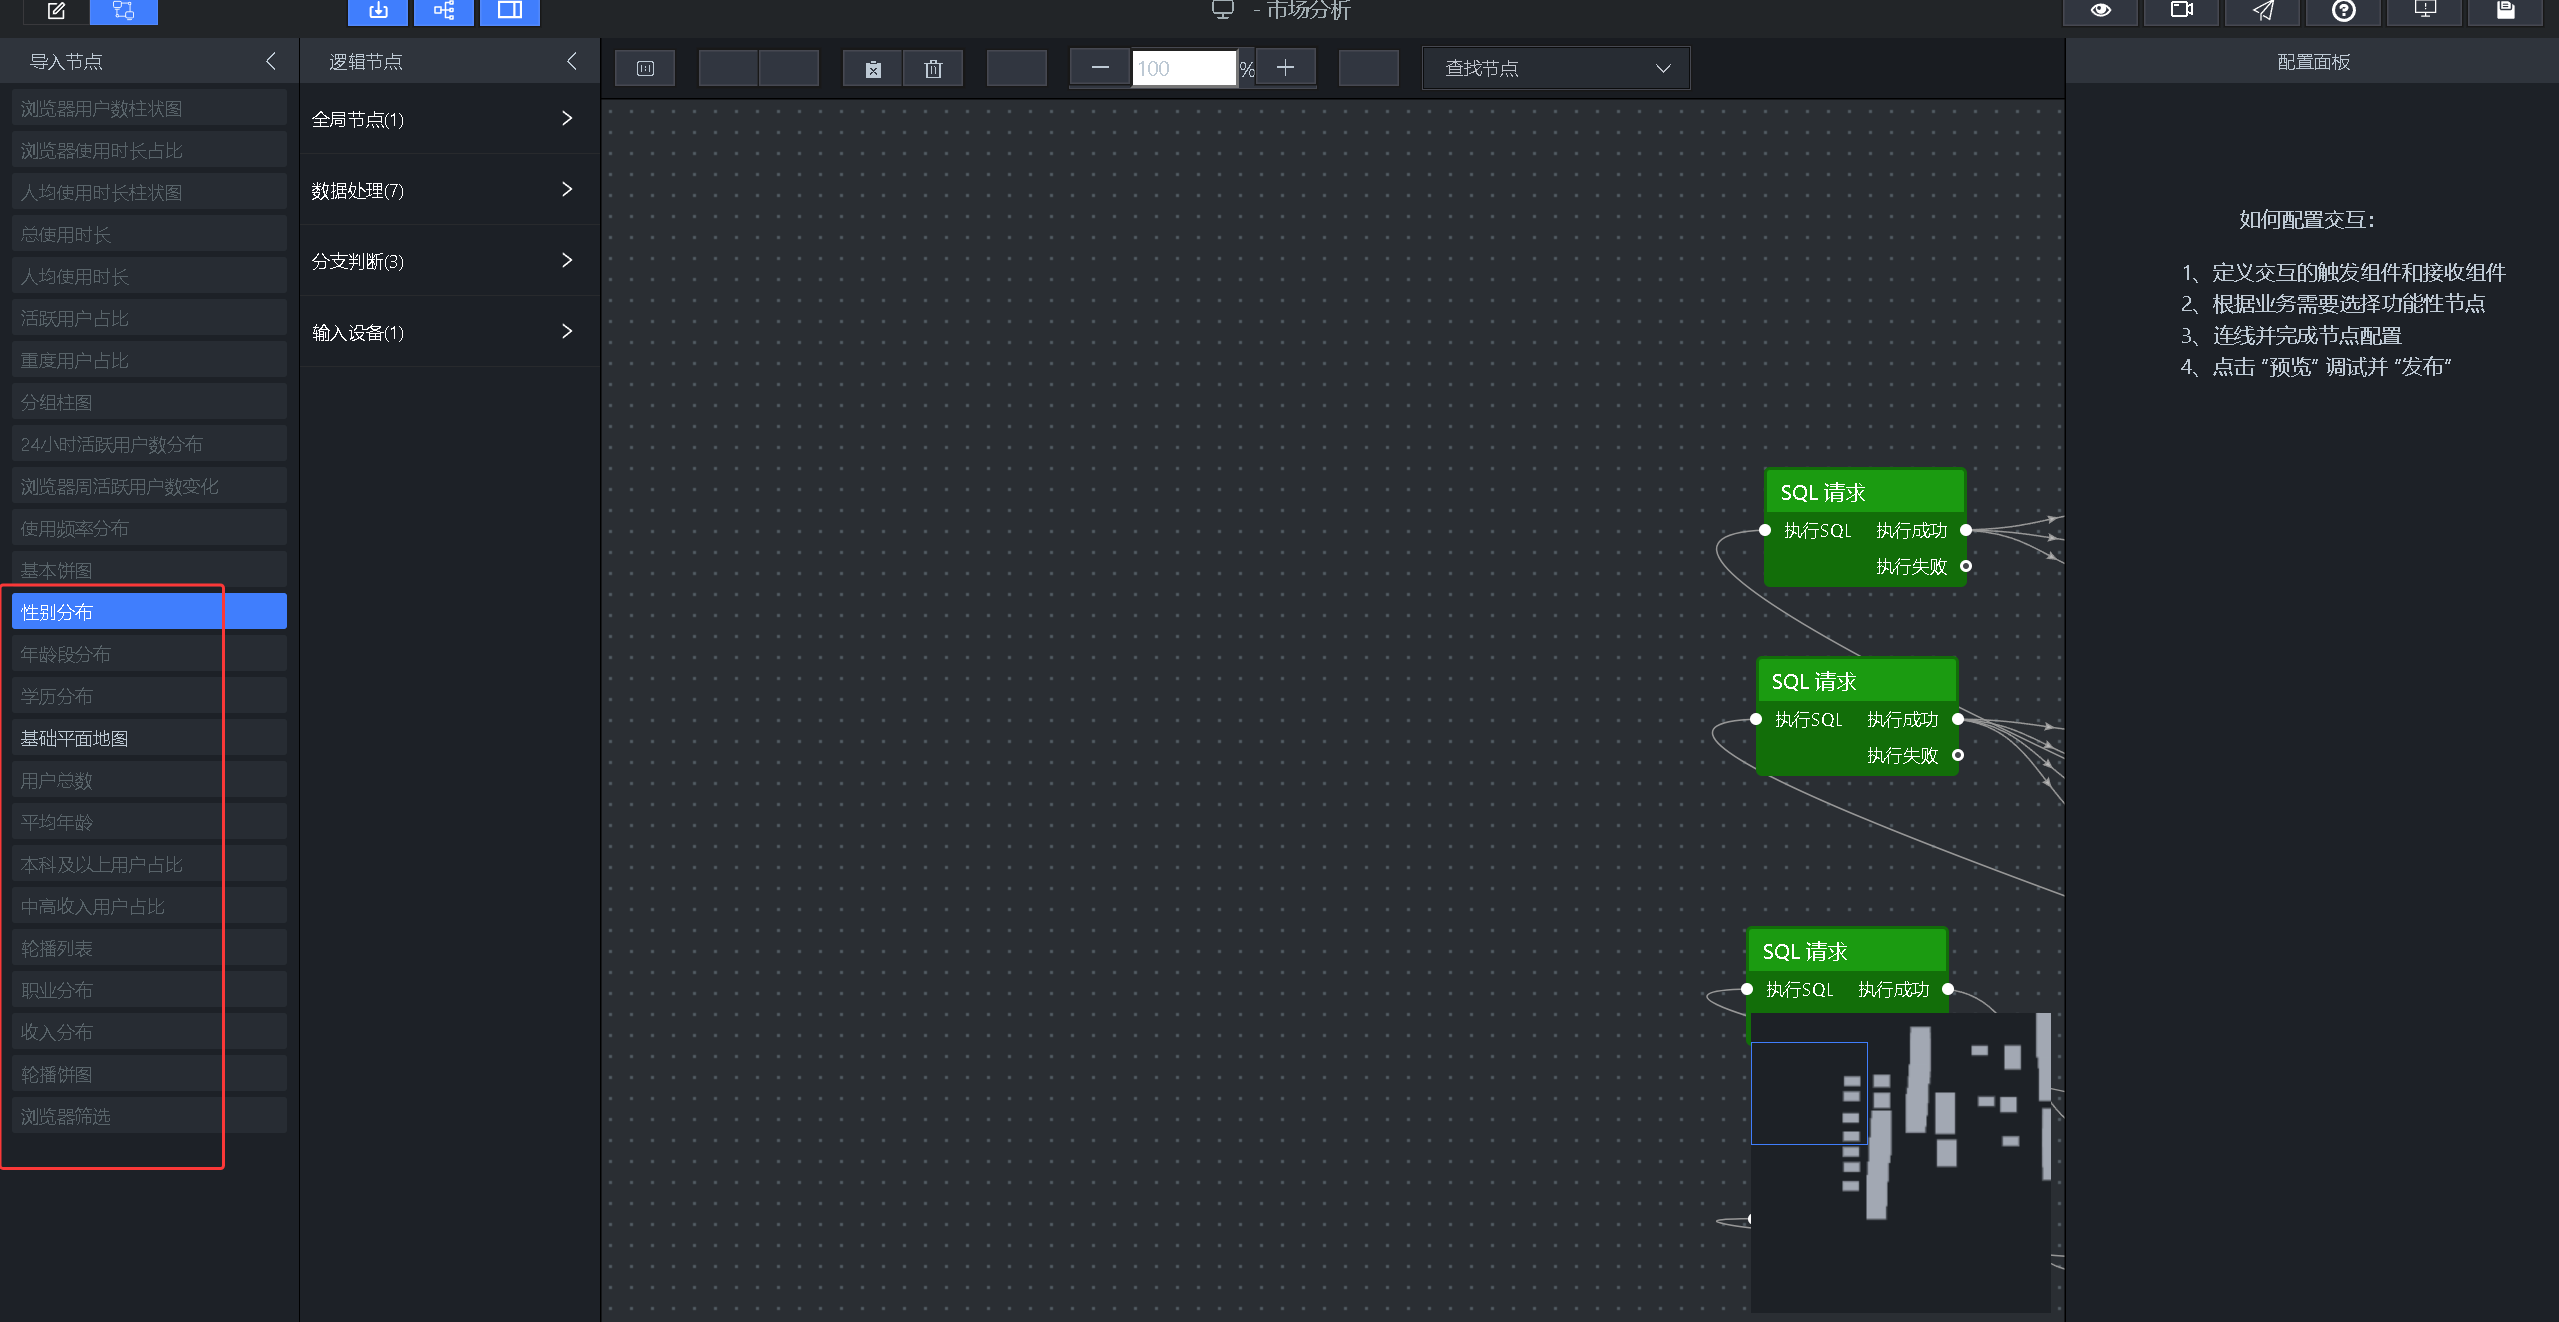Click the fit-to-screen canvas toolbar icon
This screenshot has width=2559, height=1322.
[x=645, y=68]
